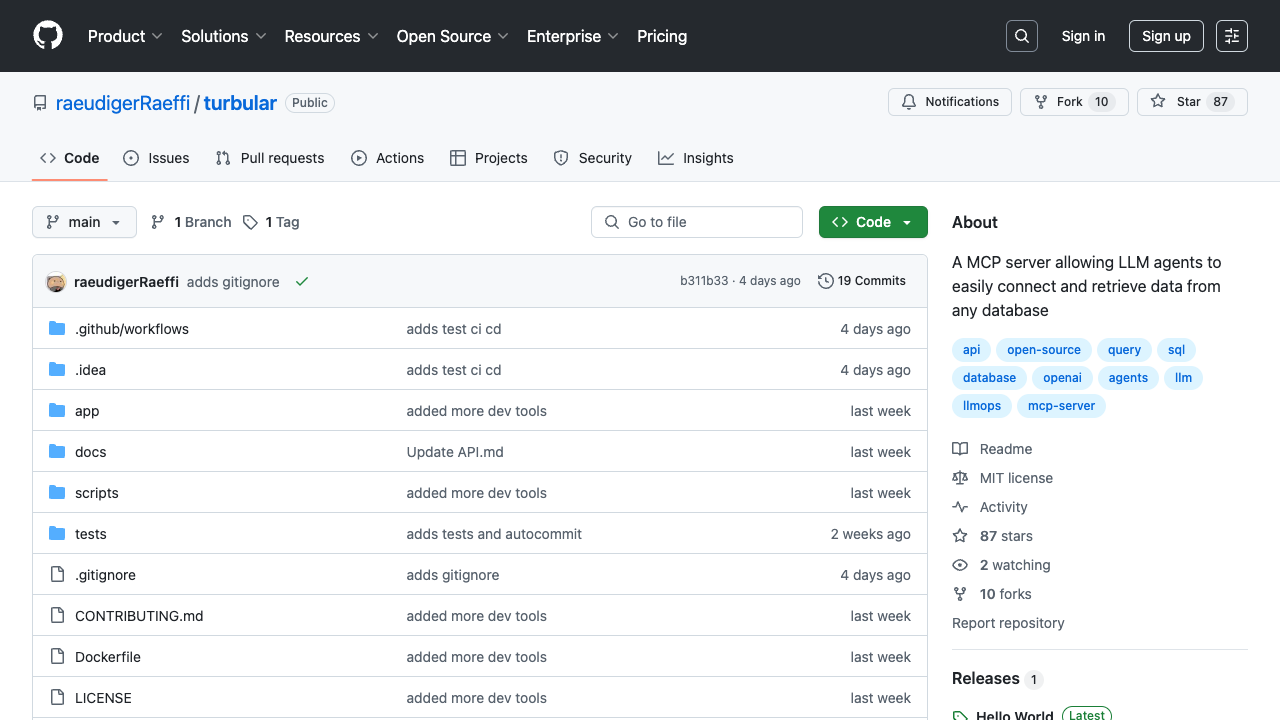Click the eye icon beside 2 watching
Viewport: 1280px width, 720px height.
click(960, 565)
